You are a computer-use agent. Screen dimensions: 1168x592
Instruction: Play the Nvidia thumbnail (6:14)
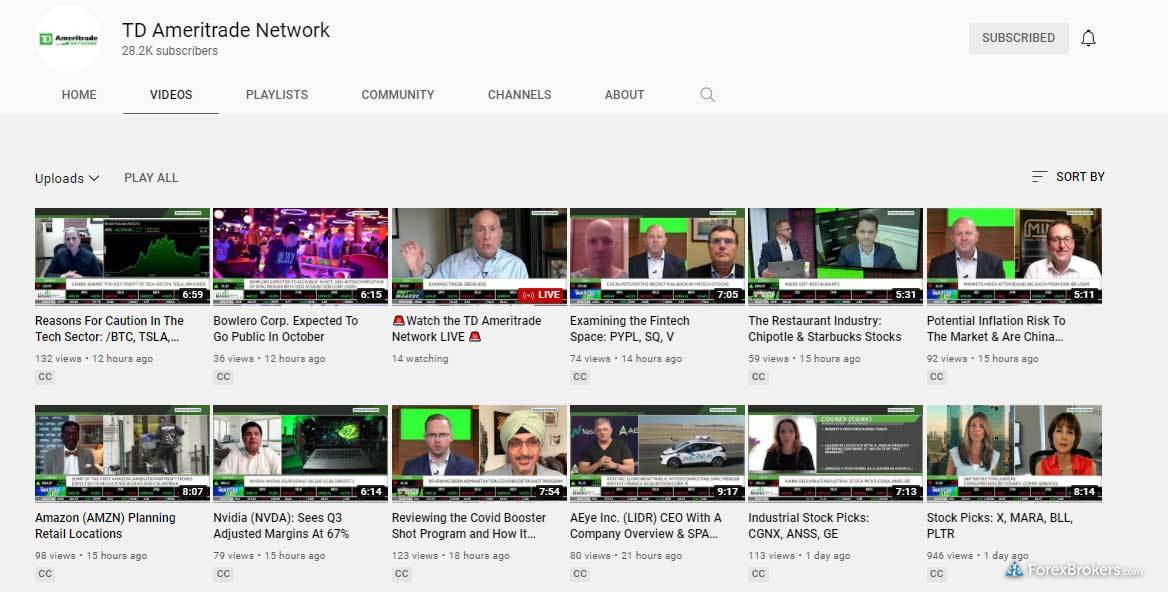pyautogui.click(x=300, y=453)
